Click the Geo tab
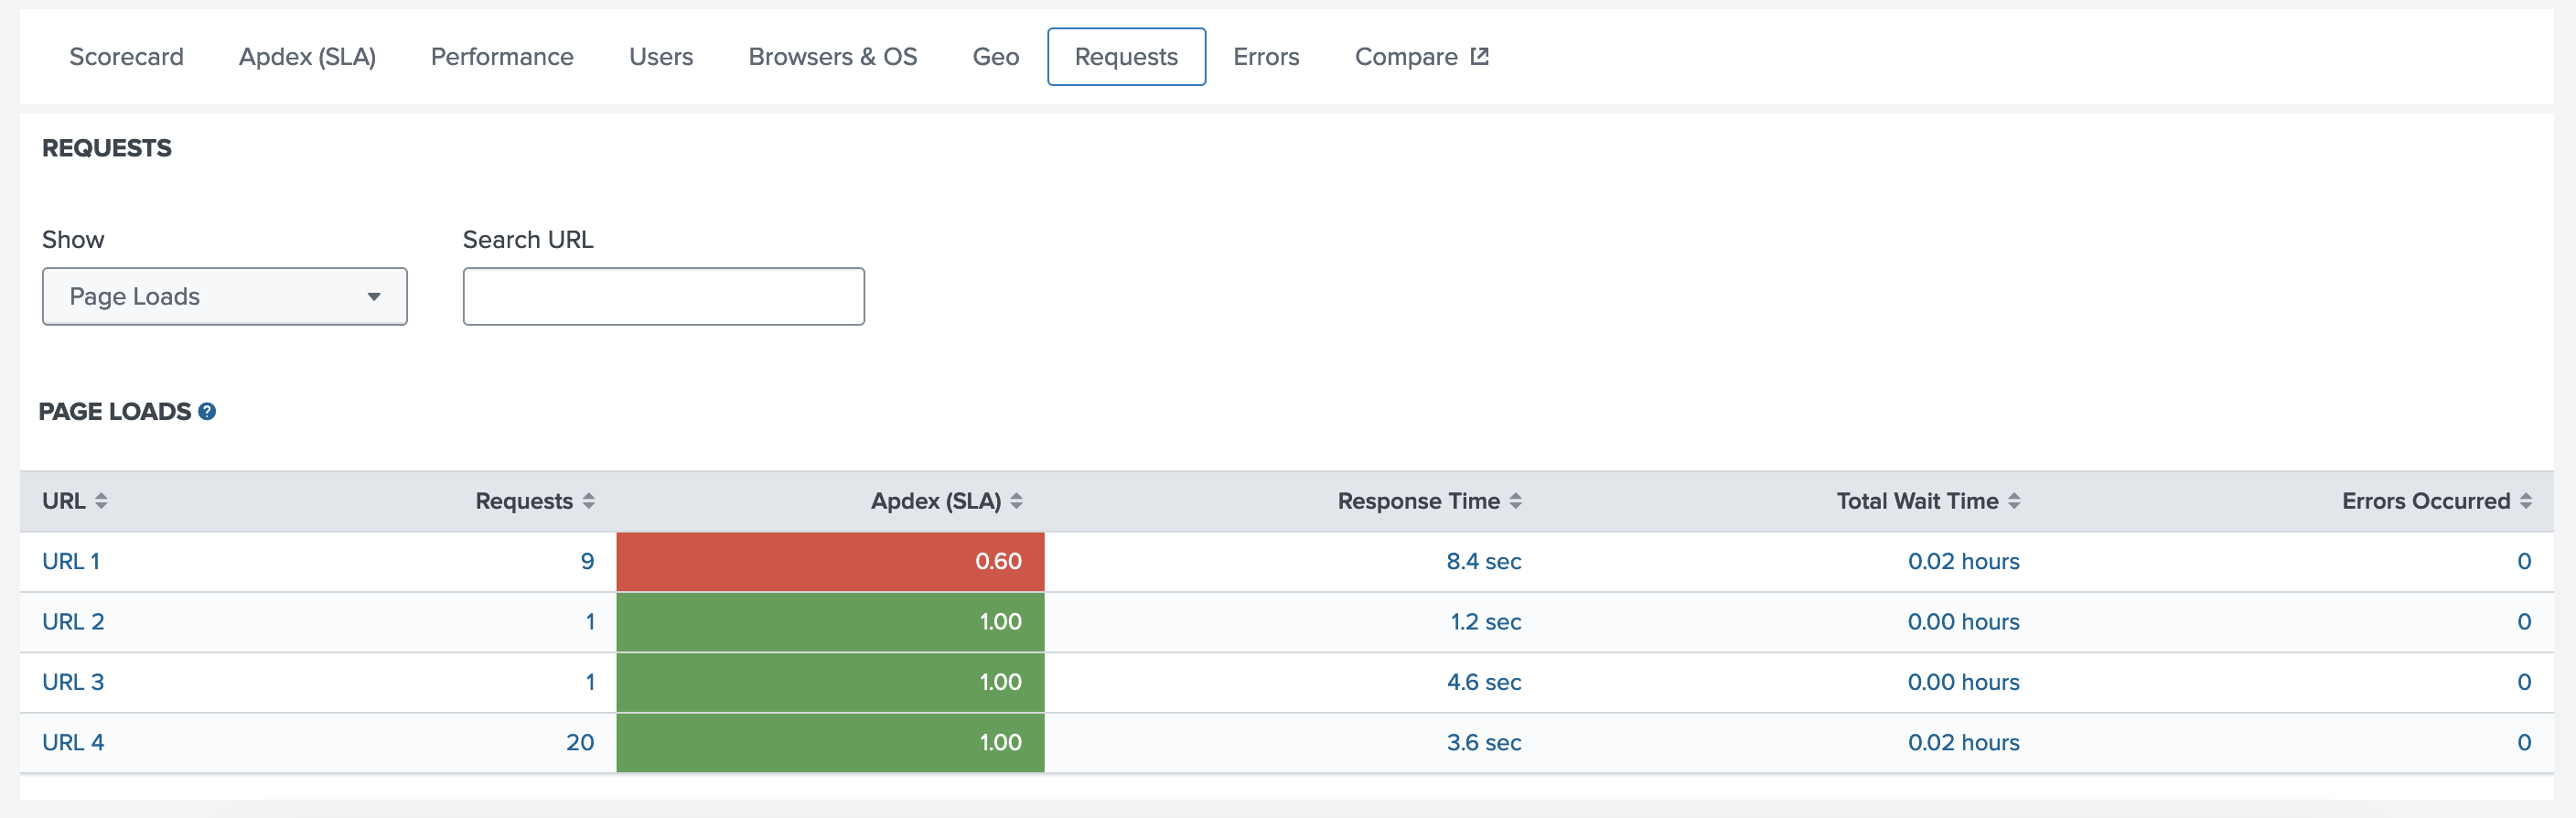Viewport: 2576px width, 818px height. (995, 57)
